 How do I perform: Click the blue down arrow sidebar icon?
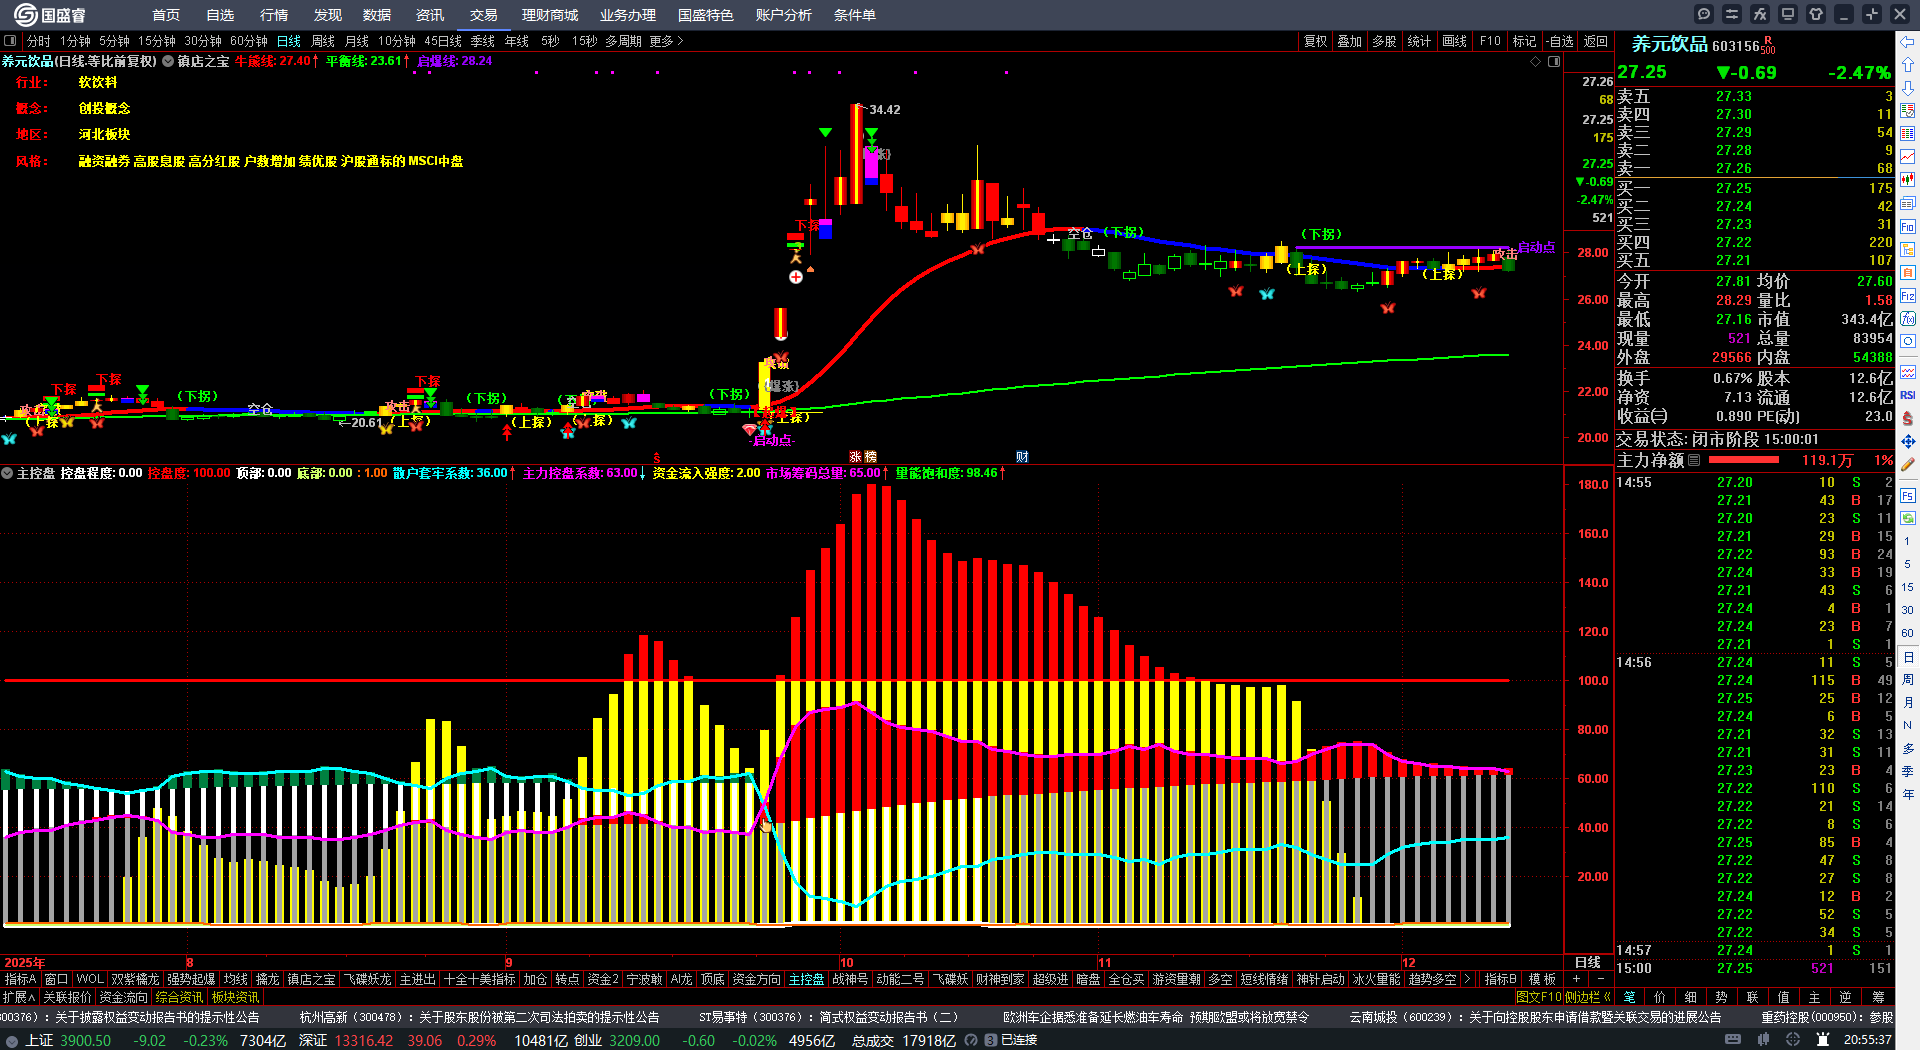(x=1908, y=88)
